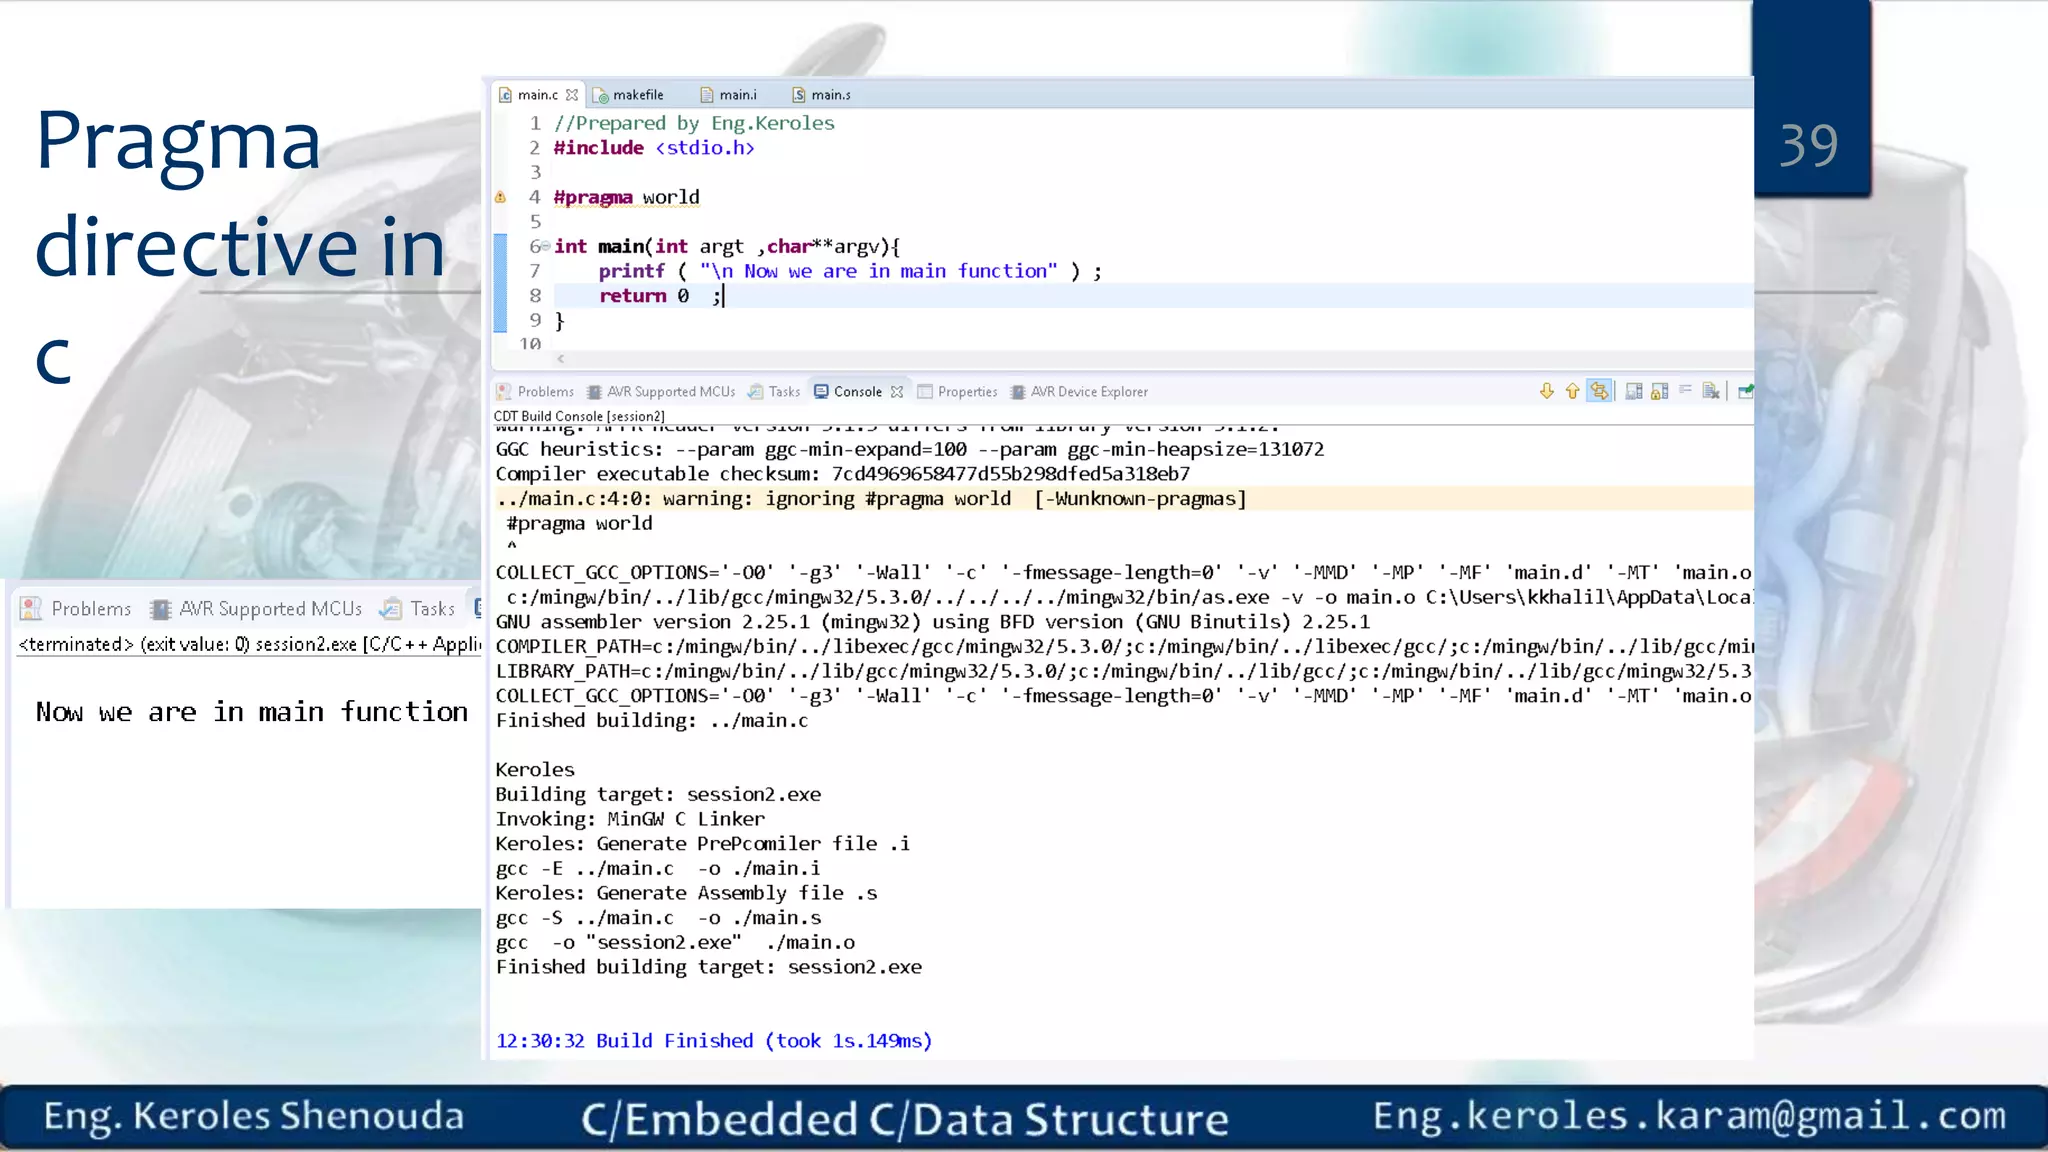
Task: Click 'Invoking: MinGW C Linker' console line
Action: point(630,819)
